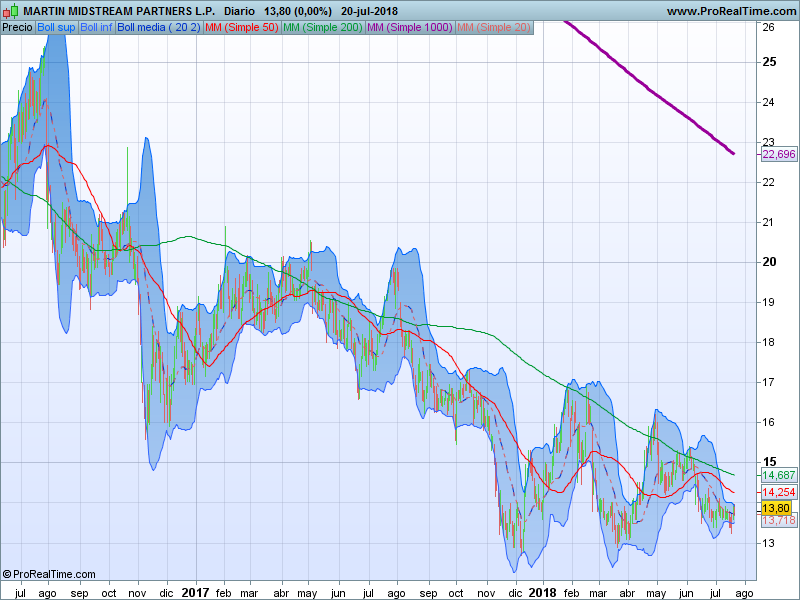Select the Precio legend tab
The image size is (800, 600).
pos(17,28)
